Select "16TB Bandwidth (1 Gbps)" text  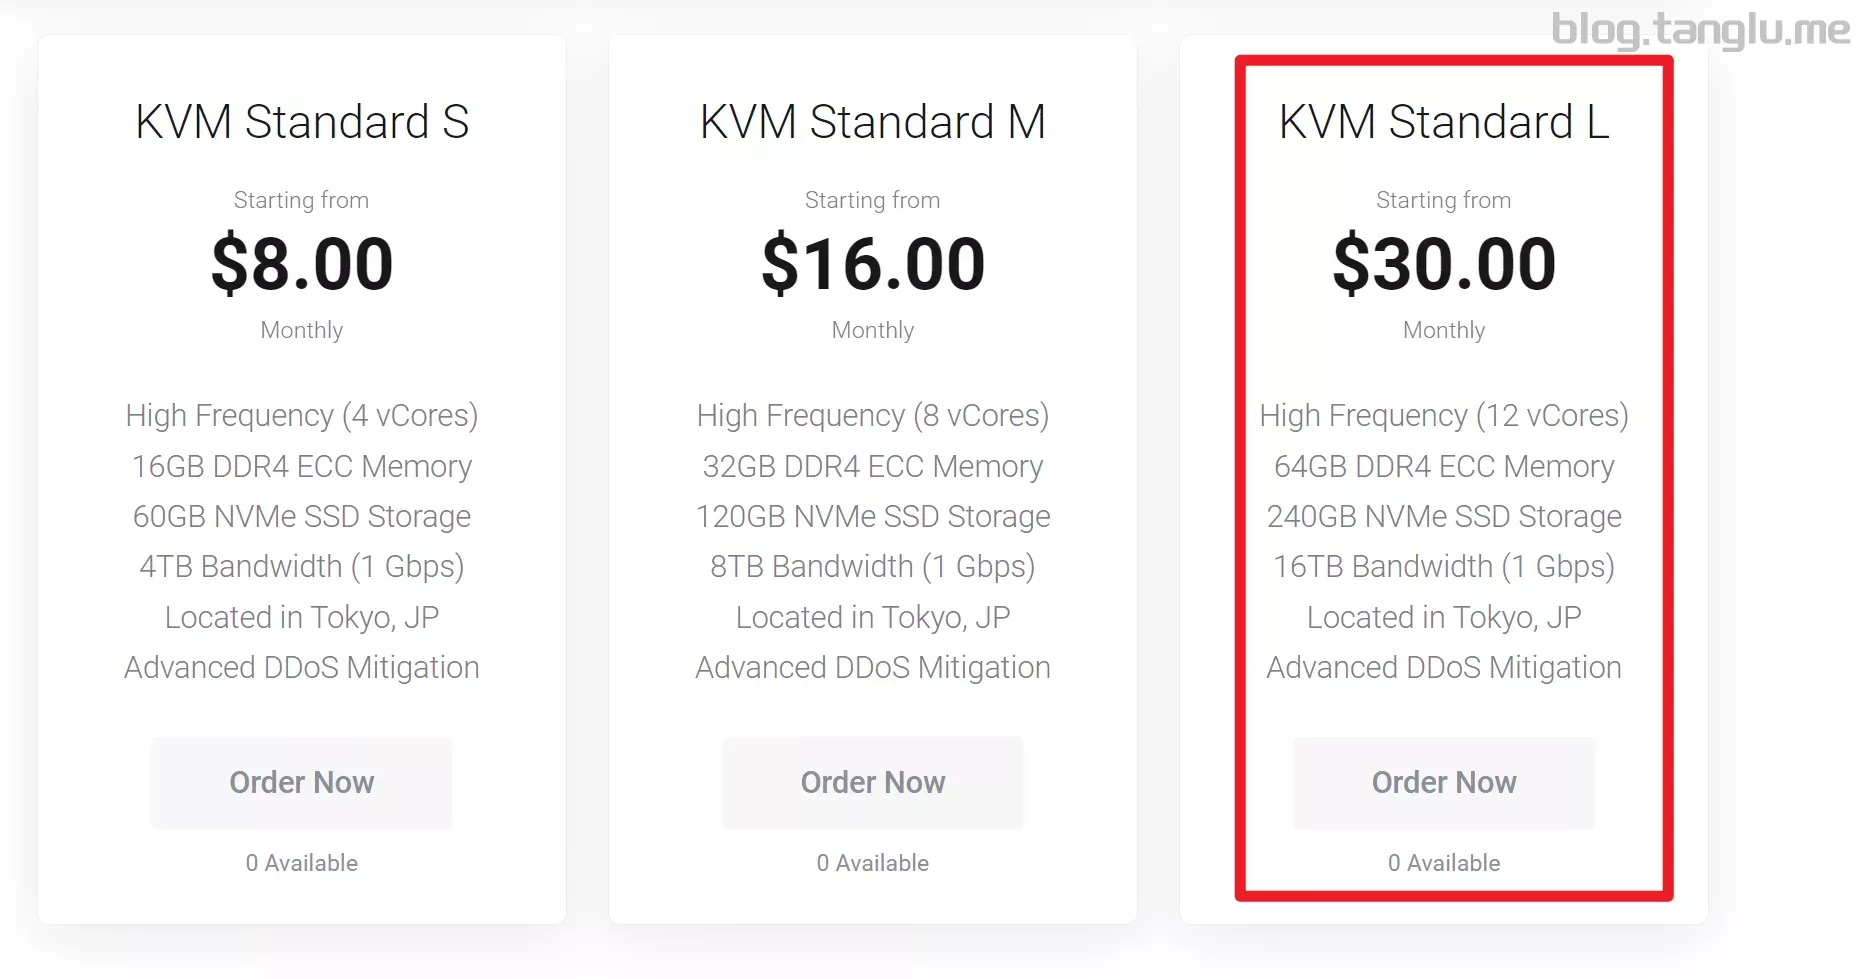(1443, 566)
